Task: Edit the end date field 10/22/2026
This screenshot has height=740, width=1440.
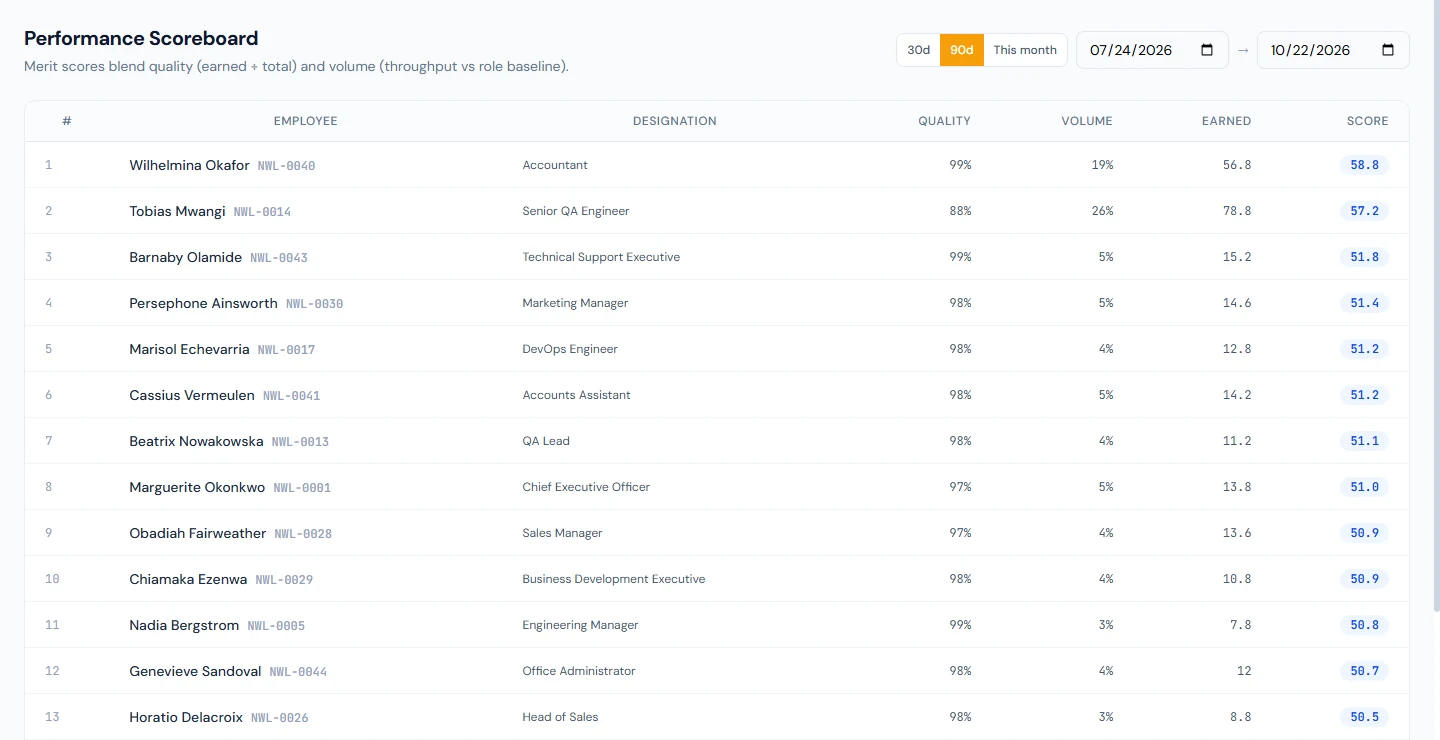Action: [1333, 50]
